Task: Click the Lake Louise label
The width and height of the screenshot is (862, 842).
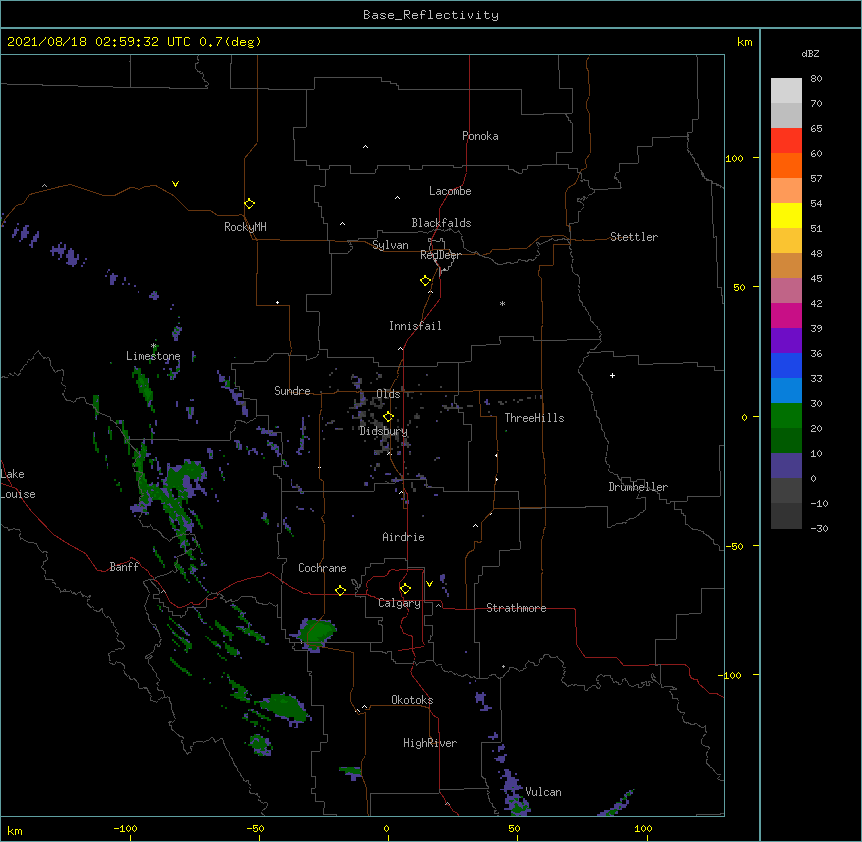Action: [x=18, y=484]
